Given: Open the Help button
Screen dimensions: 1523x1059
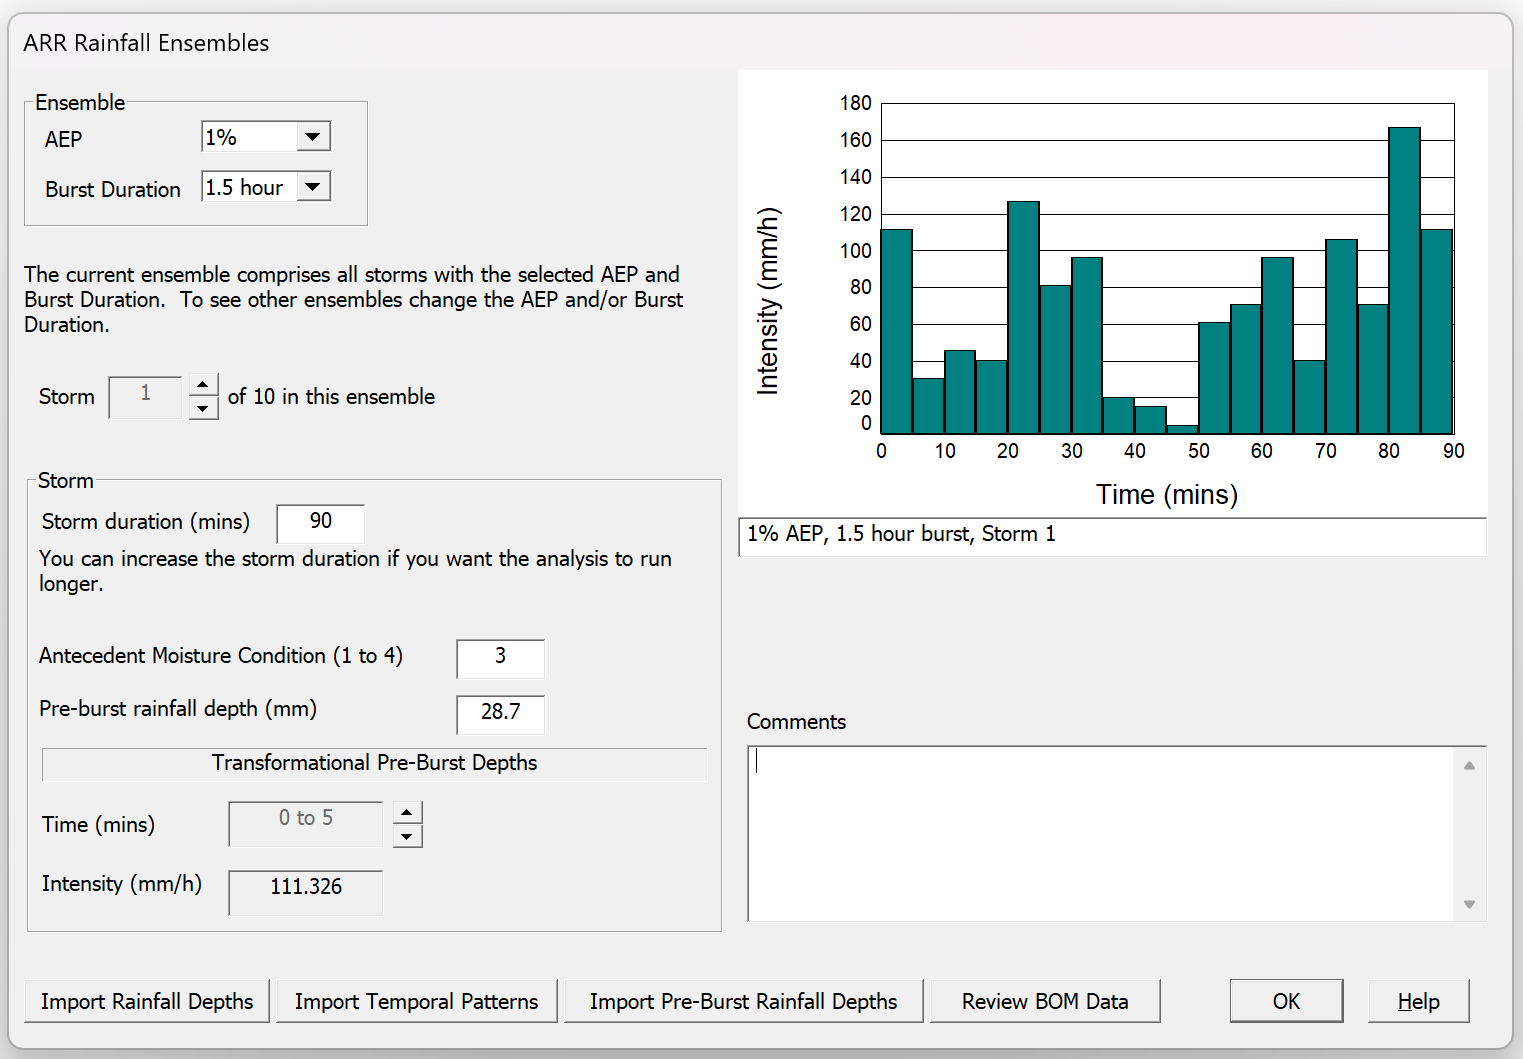Looking at the screenshot, I should [1418, 1002].
